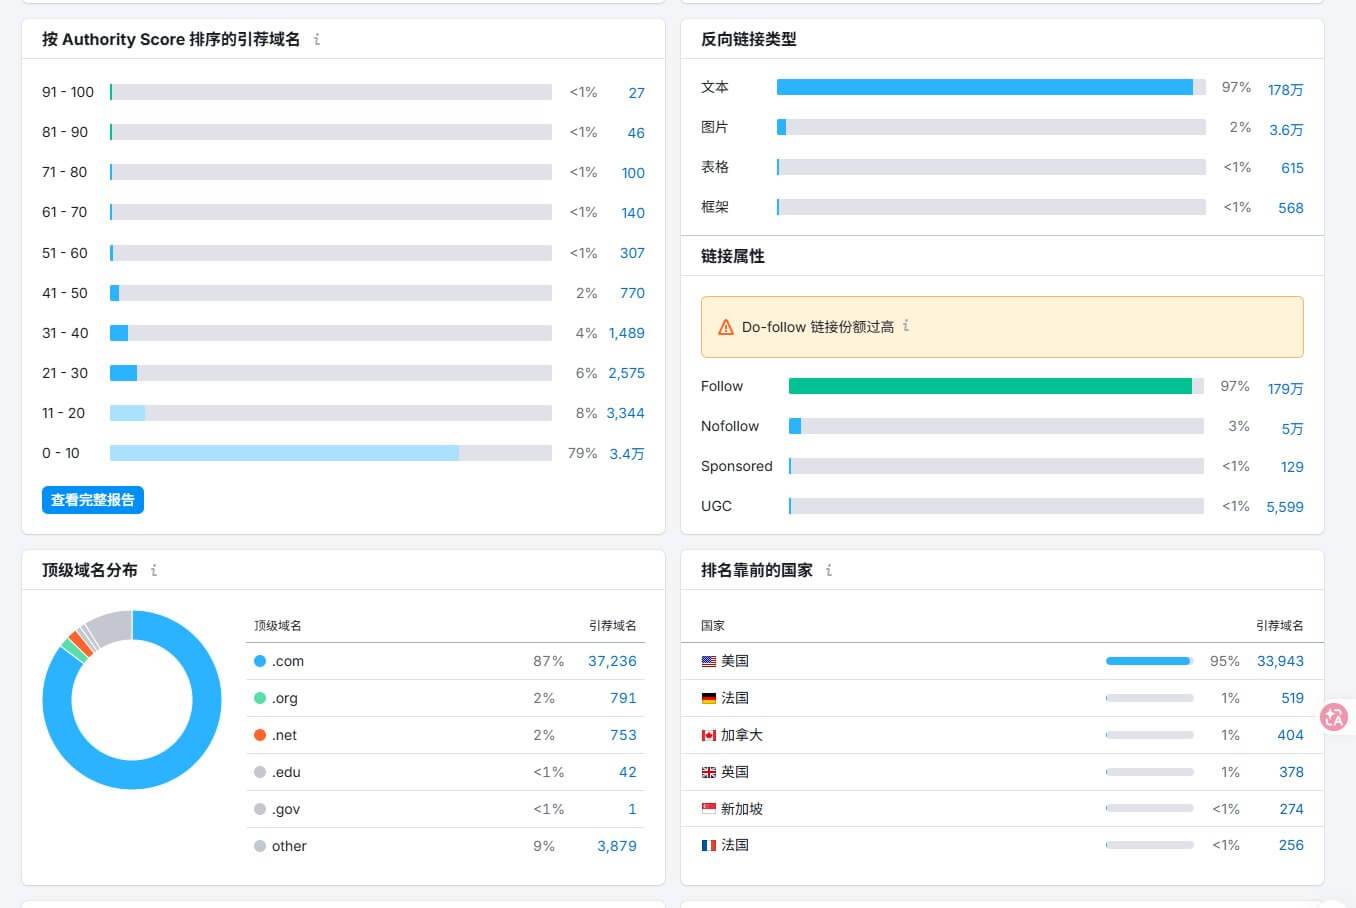
Task: Open the 140 domains link for score 61-70
Action: click(633, 213)
